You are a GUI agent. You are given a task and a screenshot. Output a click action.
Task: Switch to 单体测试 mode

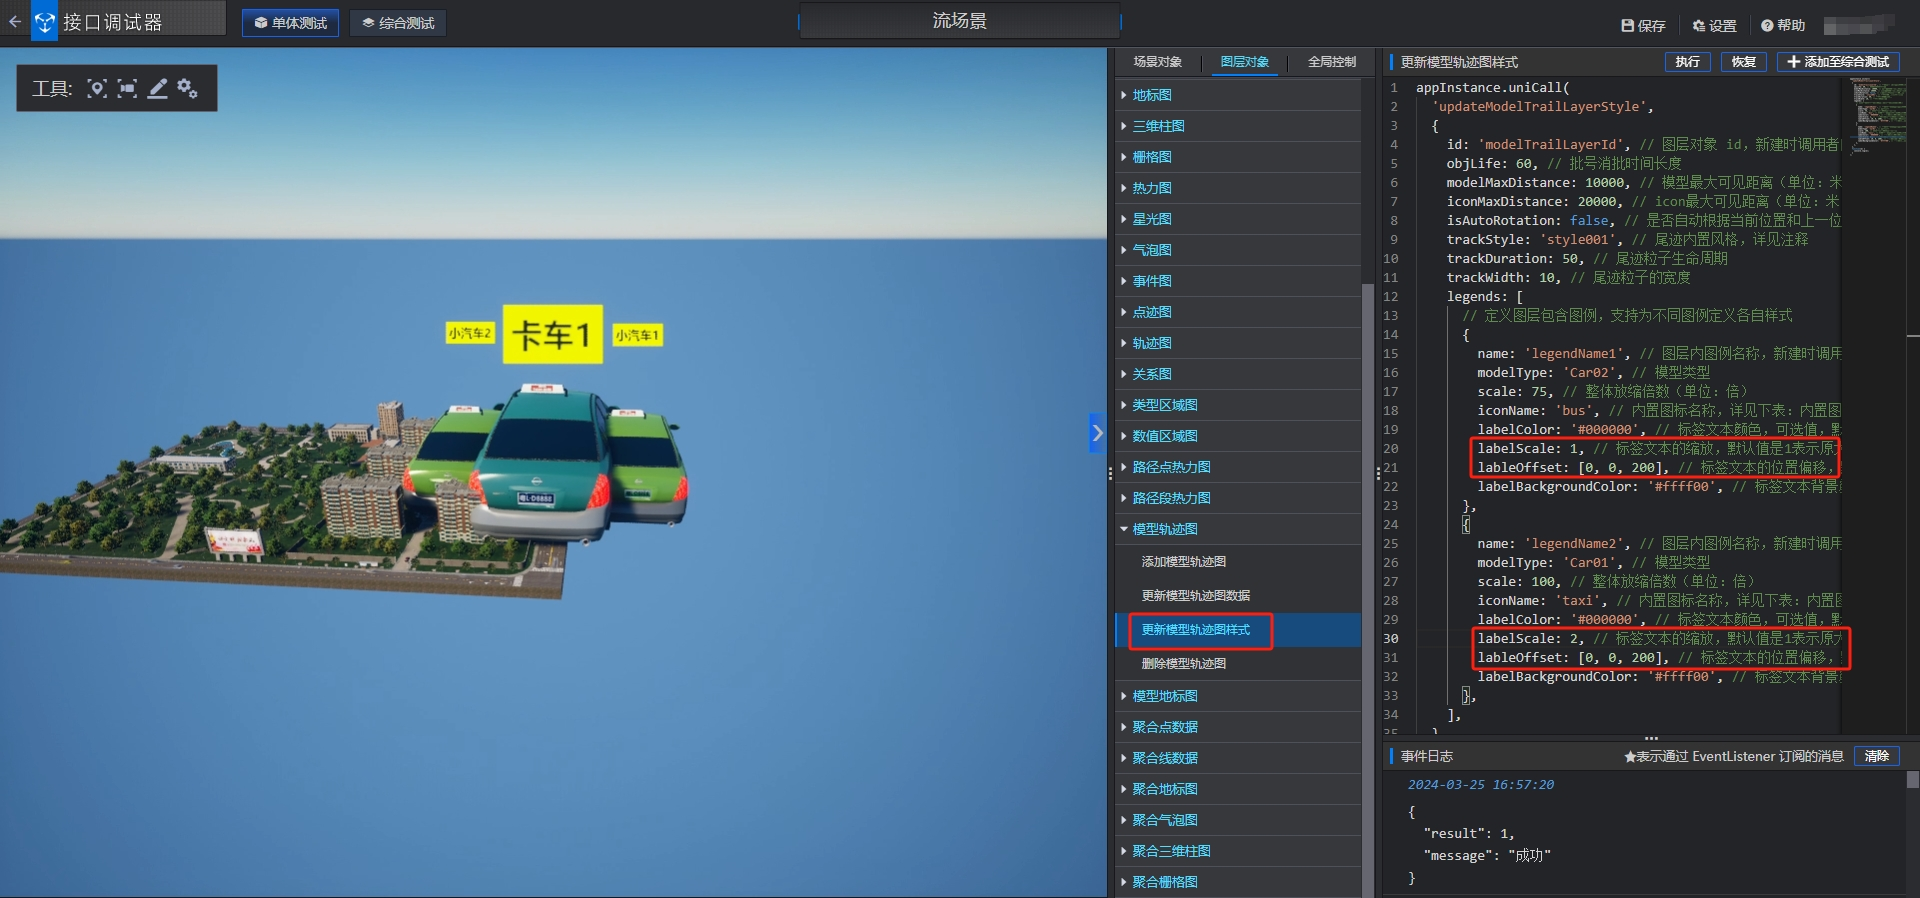tap(290, 23)
